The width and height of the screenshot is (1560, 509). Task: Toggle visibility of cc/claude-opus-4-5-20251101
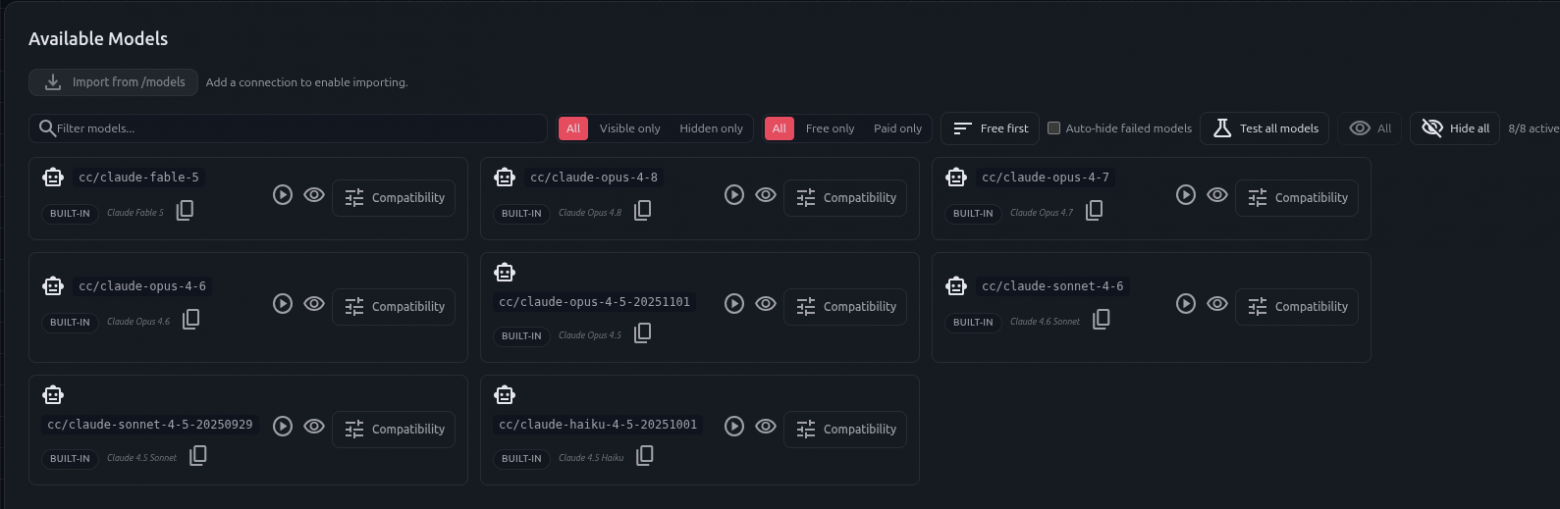766,304
